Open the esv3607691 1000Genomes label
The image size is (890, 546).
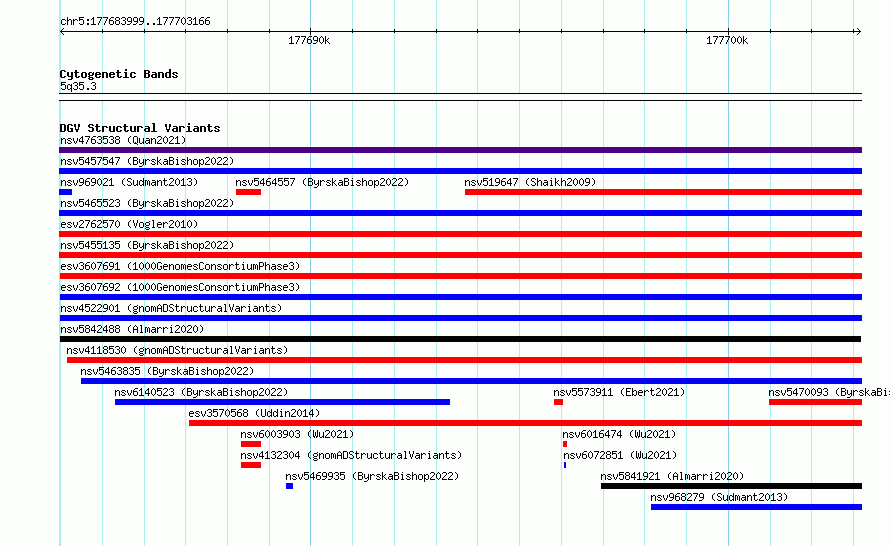[180, 266]
